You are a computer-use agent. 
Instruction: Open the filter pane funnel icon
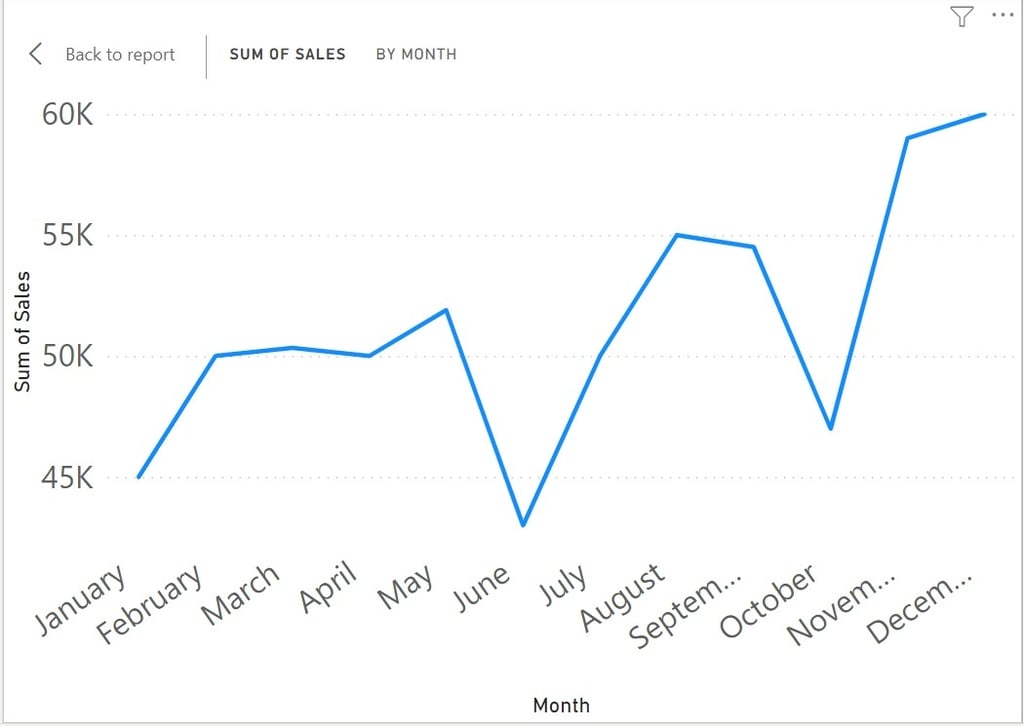(960, 16)
